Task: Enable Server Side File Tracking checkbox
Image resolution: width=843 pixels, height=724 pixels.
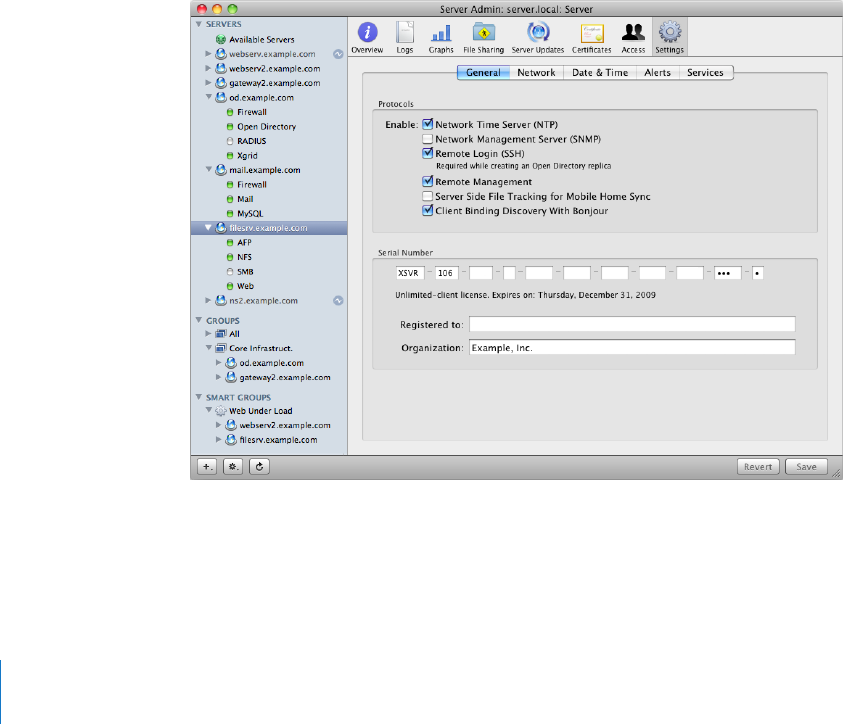Action: pos(427,197)
